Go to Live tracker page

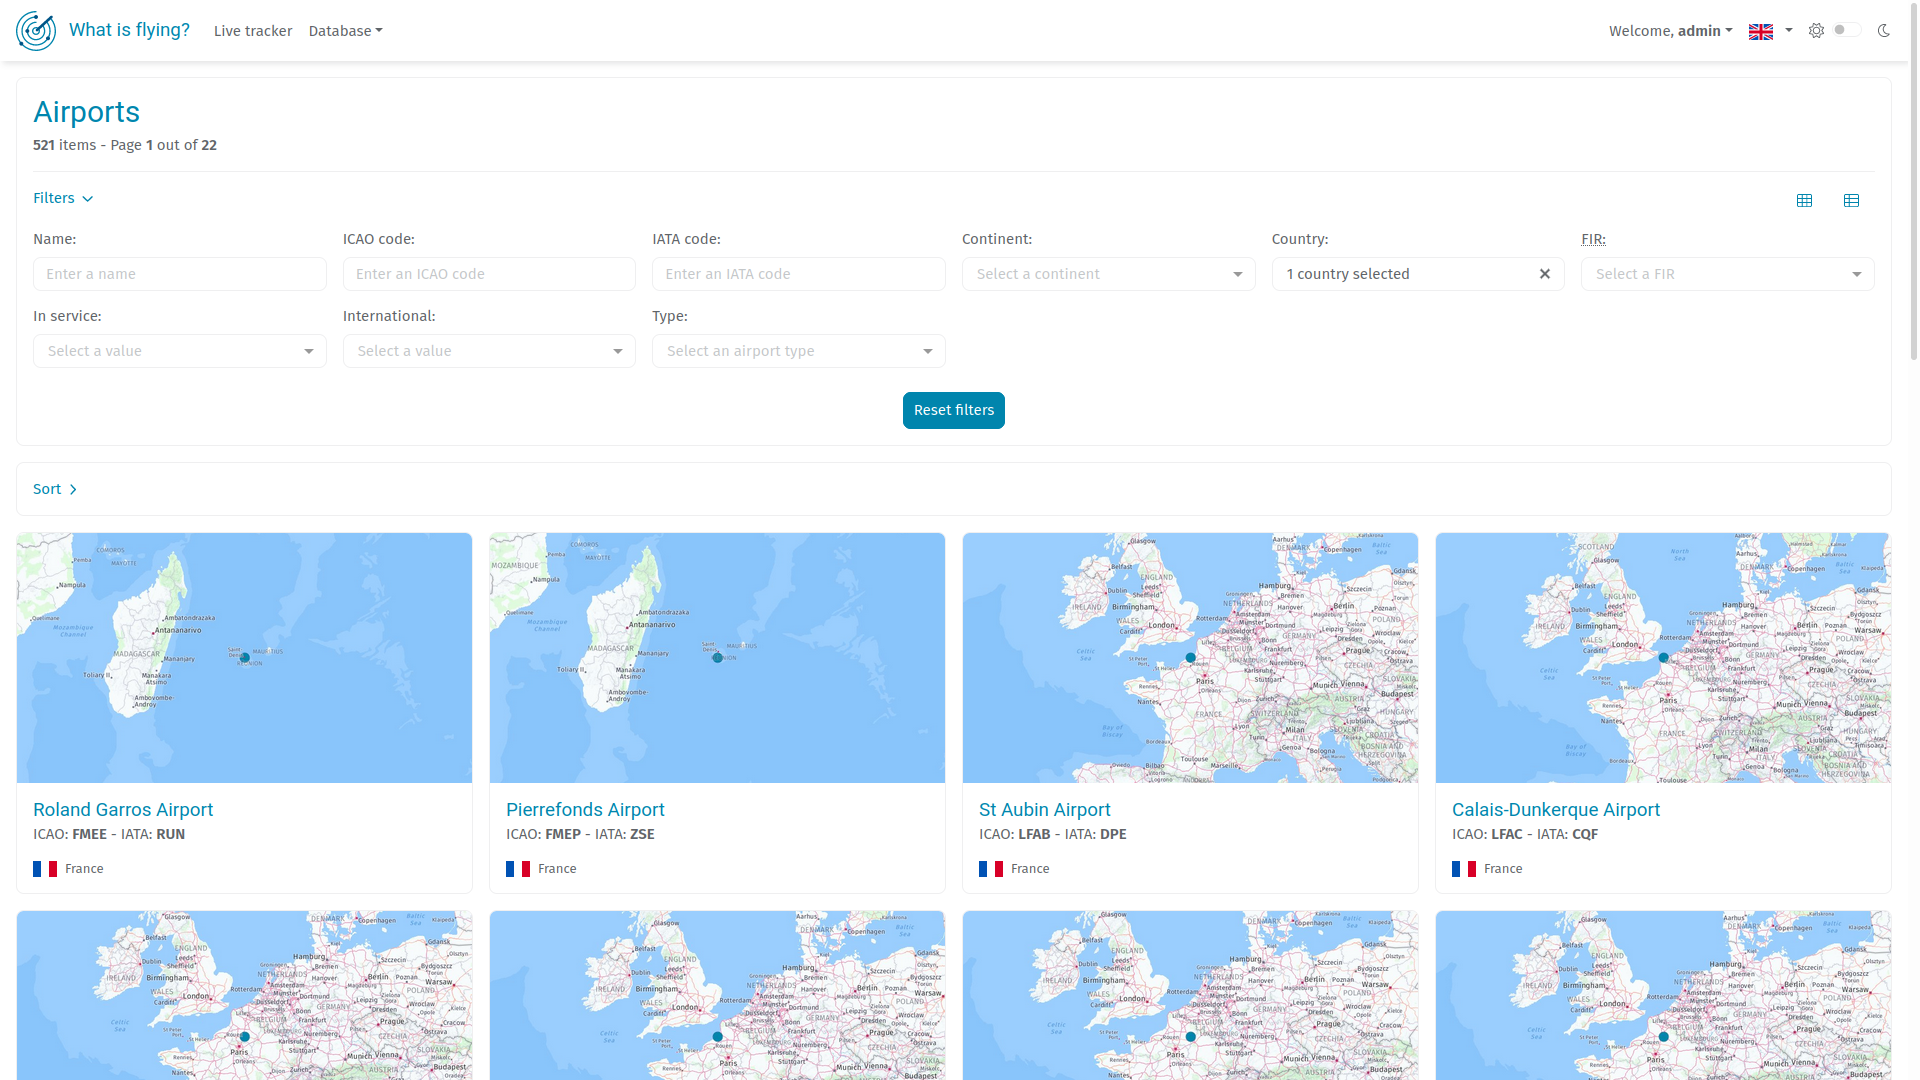(x=253, y=31)
